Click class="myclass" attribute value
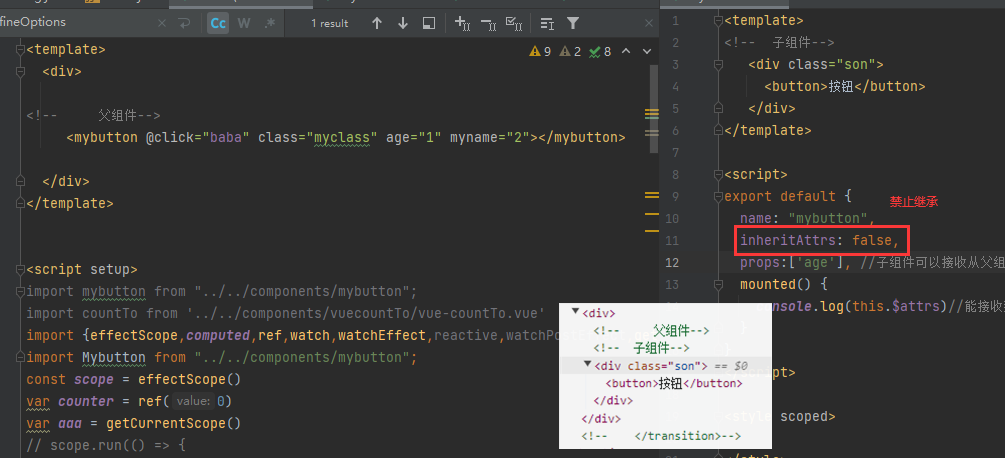 [342, 137]
